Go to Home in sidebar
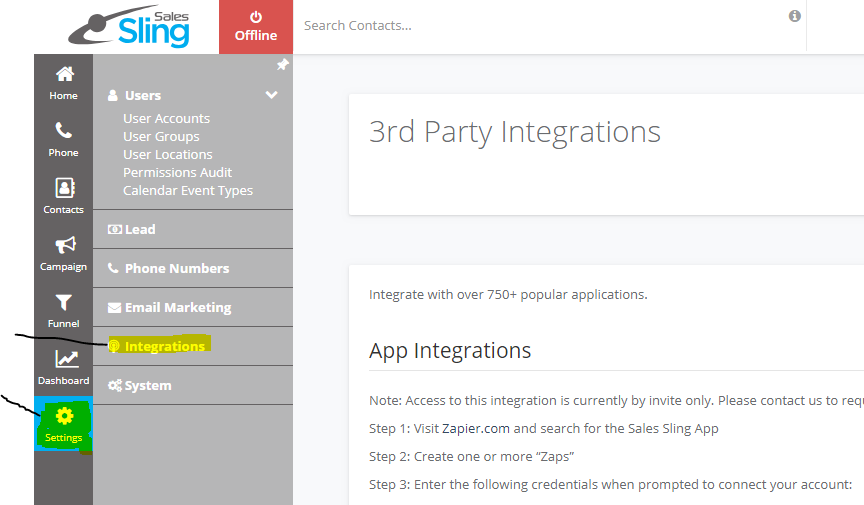This screenshot has height=505, width=864. pos(63,83)
